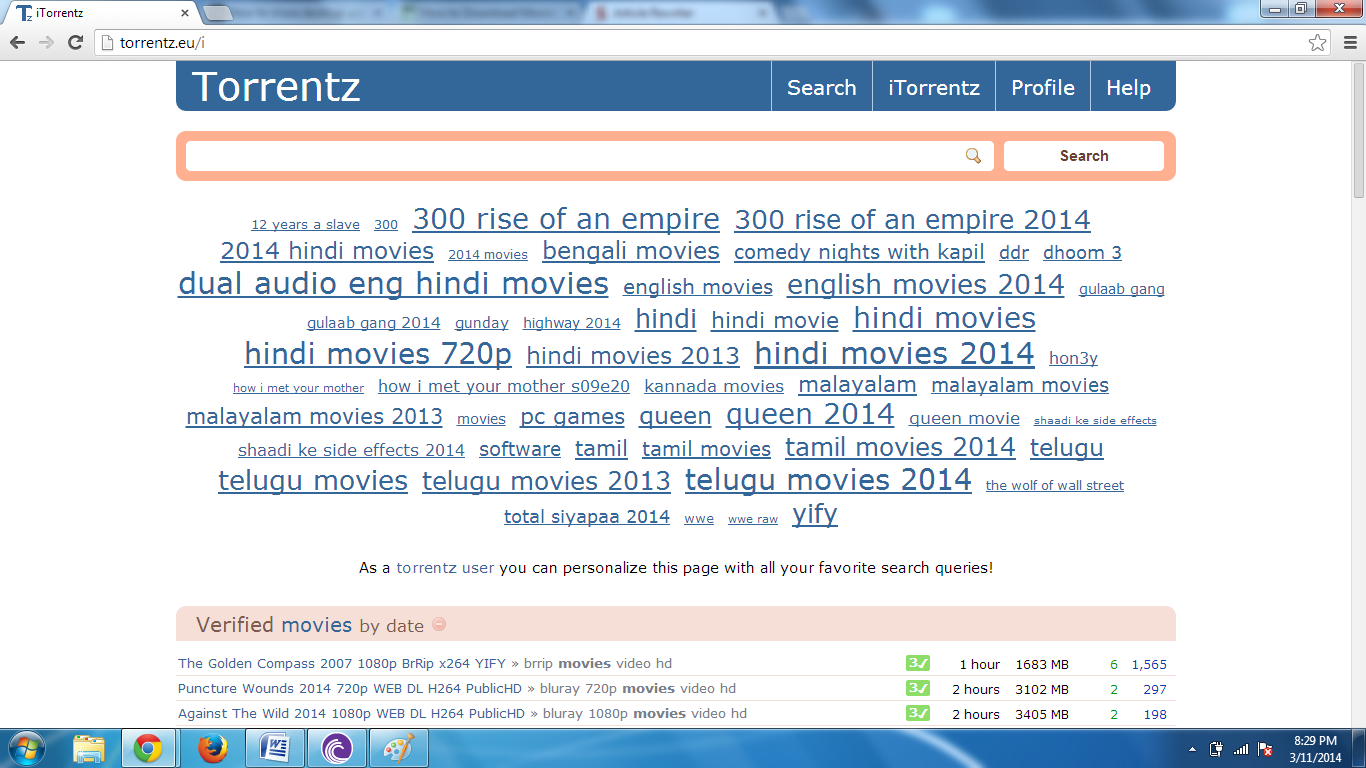Open 'hon3y' tag link
This screenshot has width=1366, height=768.
[1073, 358]
